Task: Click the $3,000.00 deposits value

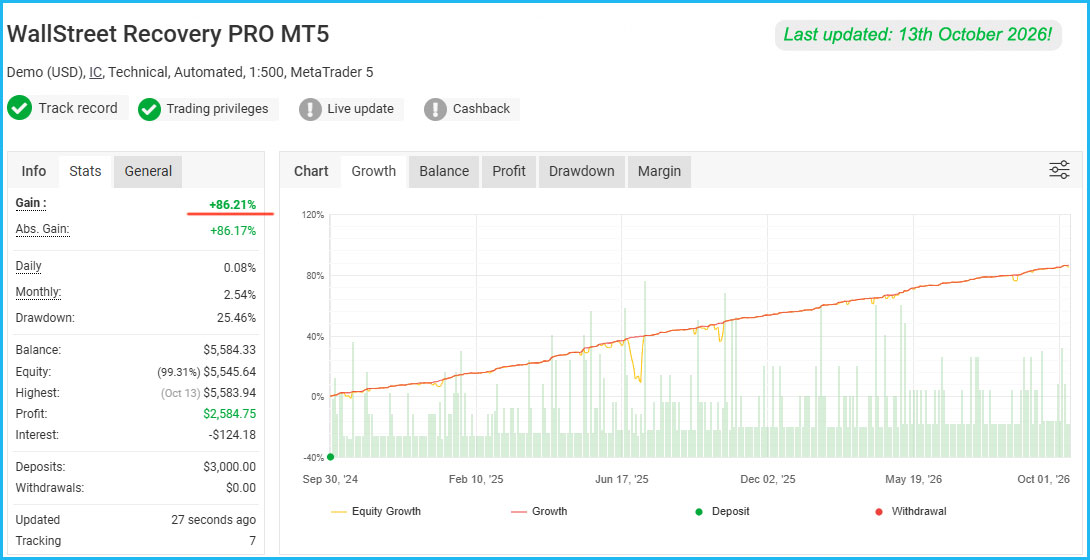Action: pos(229,467)
